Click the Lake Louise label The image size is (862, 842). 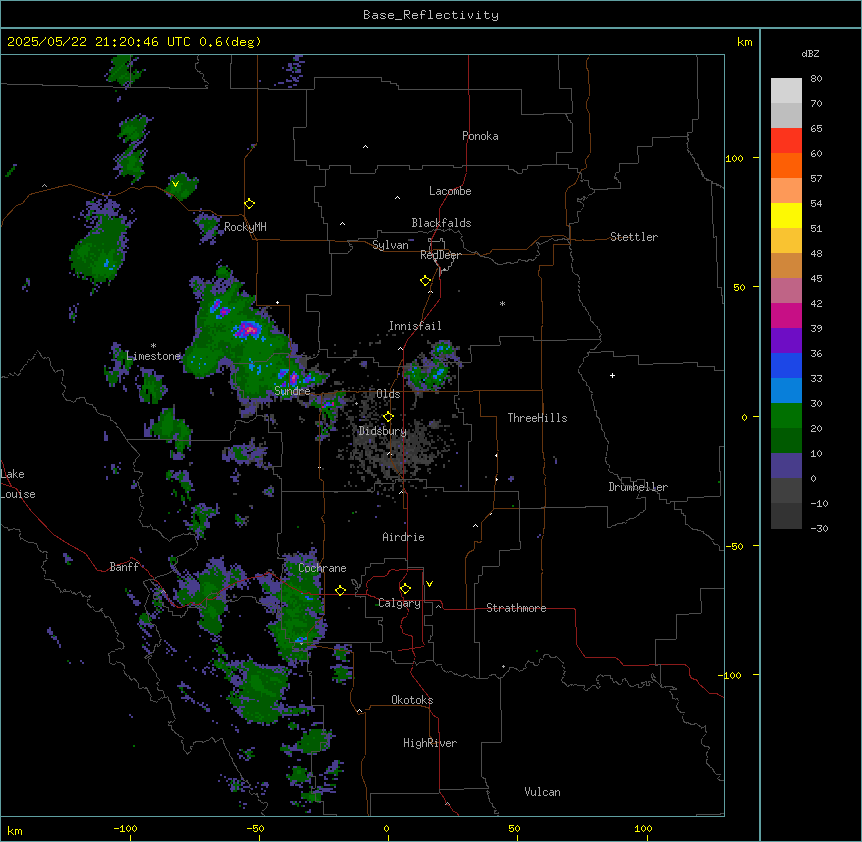(18, 484)
